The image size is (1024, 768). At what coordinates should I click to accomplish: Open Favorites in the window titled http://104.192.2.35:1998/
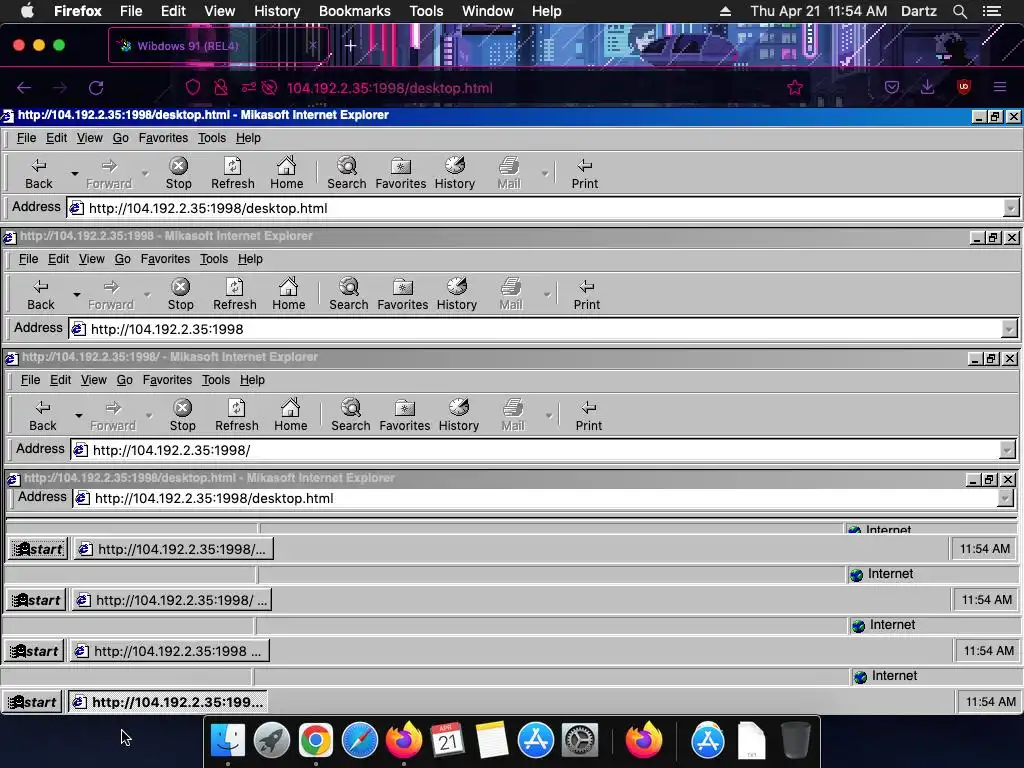404,415
